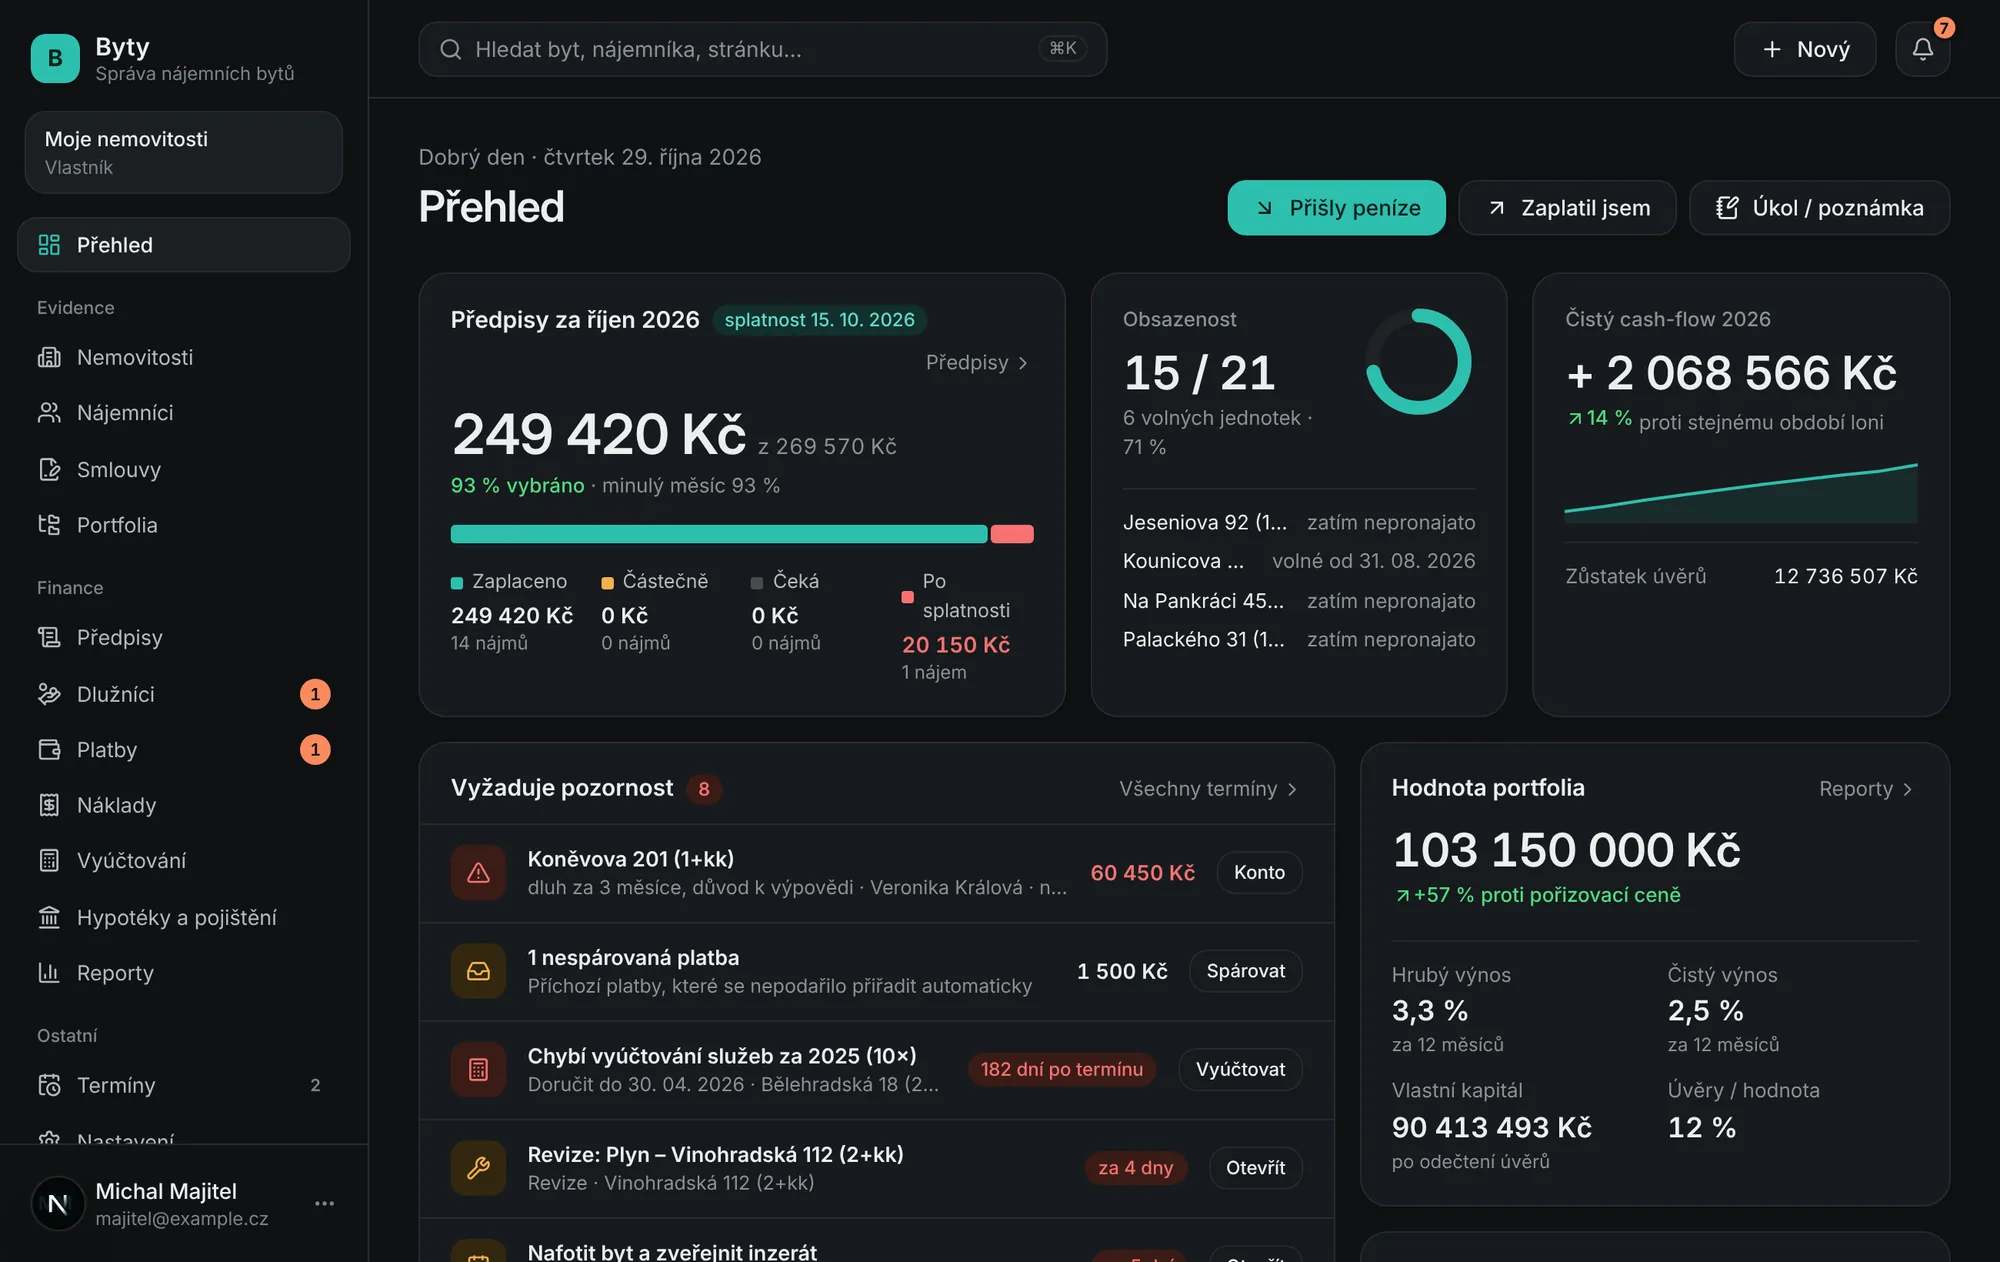Click the Nemovitosti building icon

[49, 357]
